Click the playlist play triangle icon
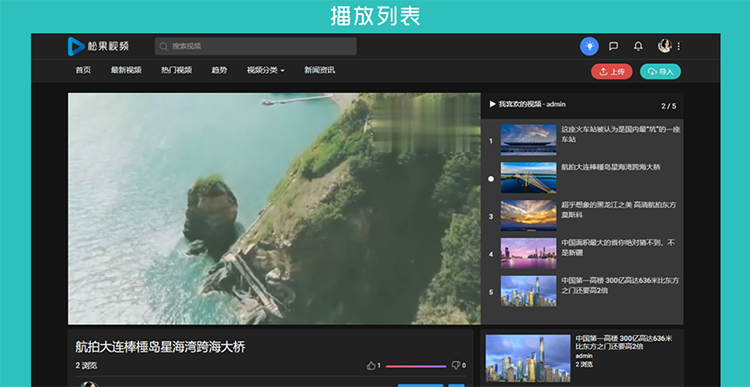Viewport: 750px width, 387px height. click(492, 104)
